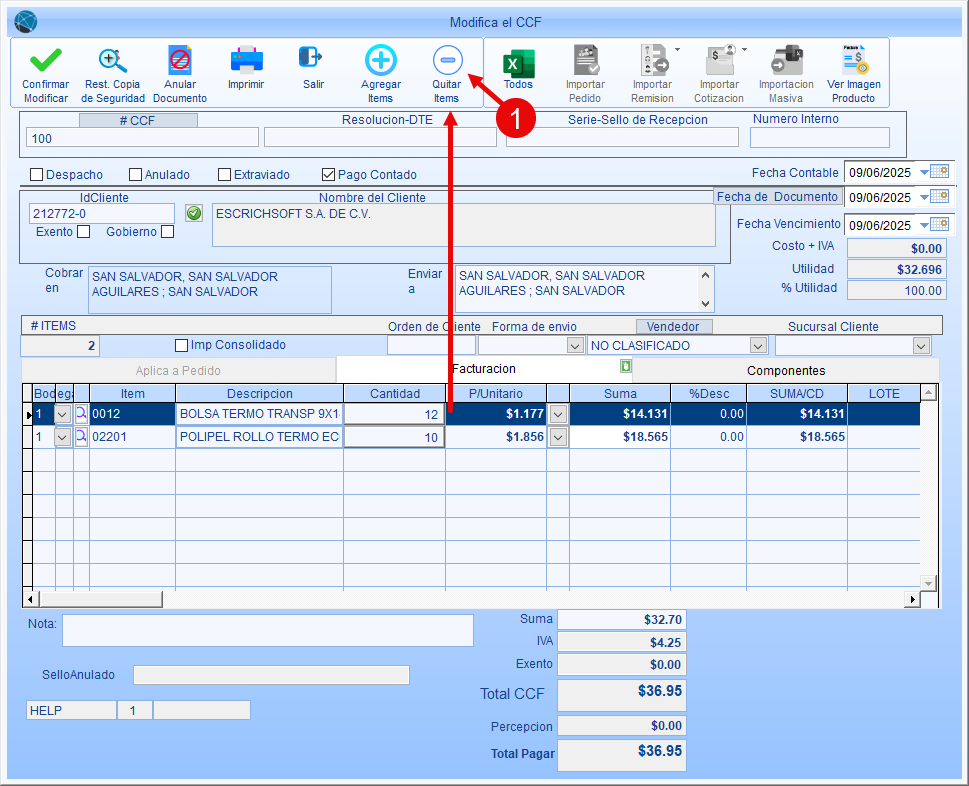Uncheck the Pago Contado checkbox
969x786 pixels.
[328, 175]
